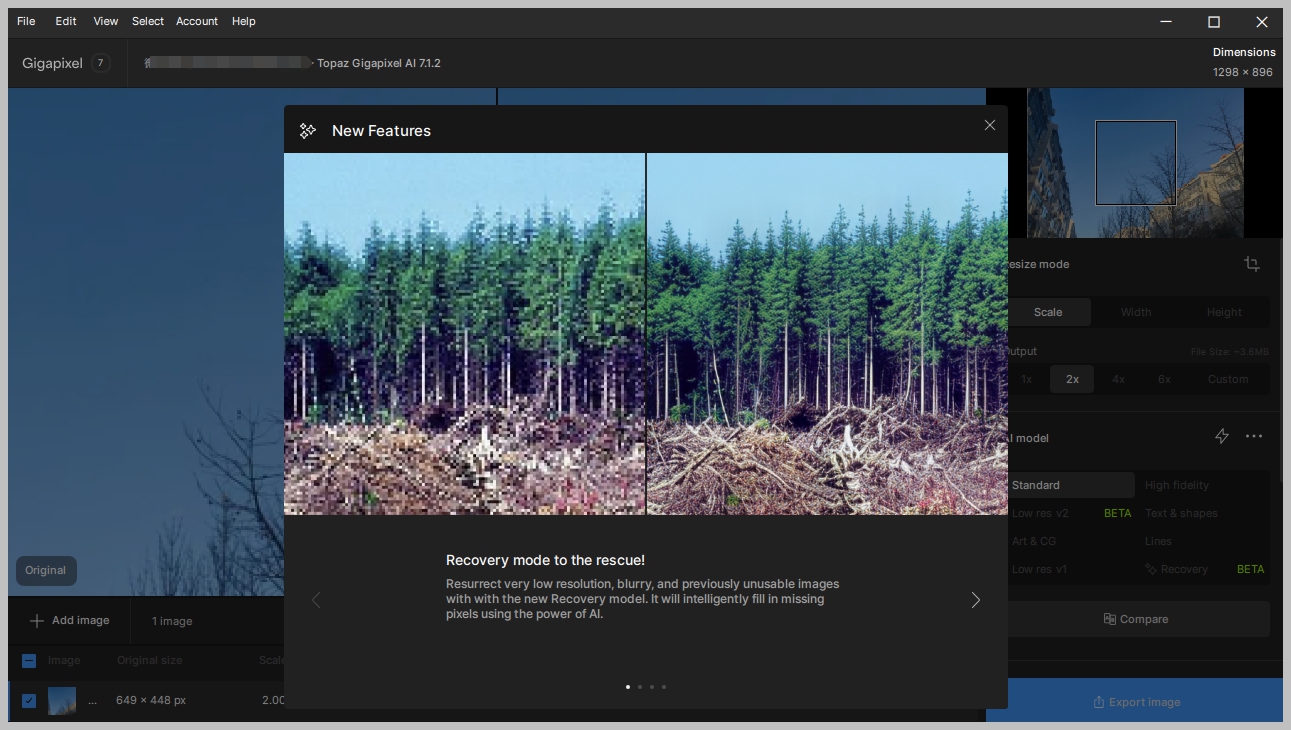Click the lightning bolt auto model icon
The image size is (1291, 730).
[x=1221, y=437]
